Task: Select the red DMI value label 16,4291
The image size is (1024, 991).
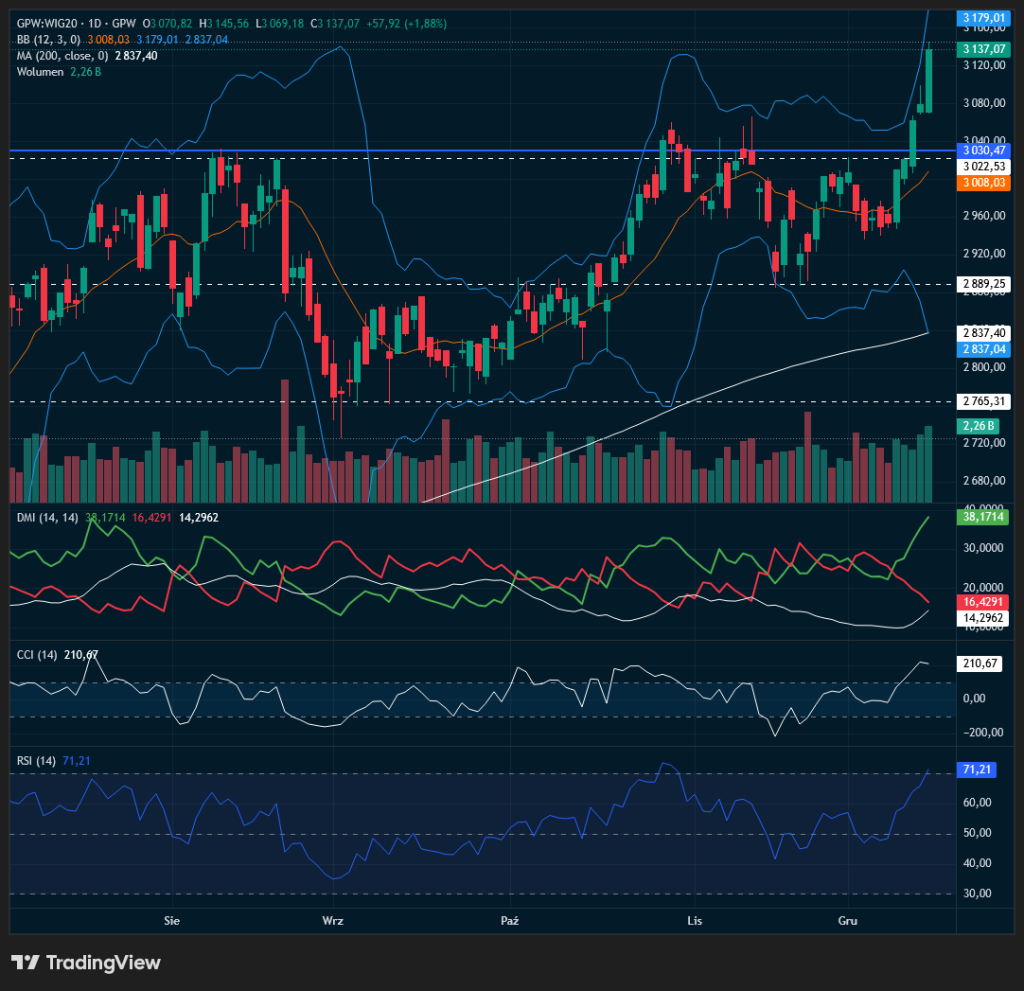Action: (x=982, y=602)
